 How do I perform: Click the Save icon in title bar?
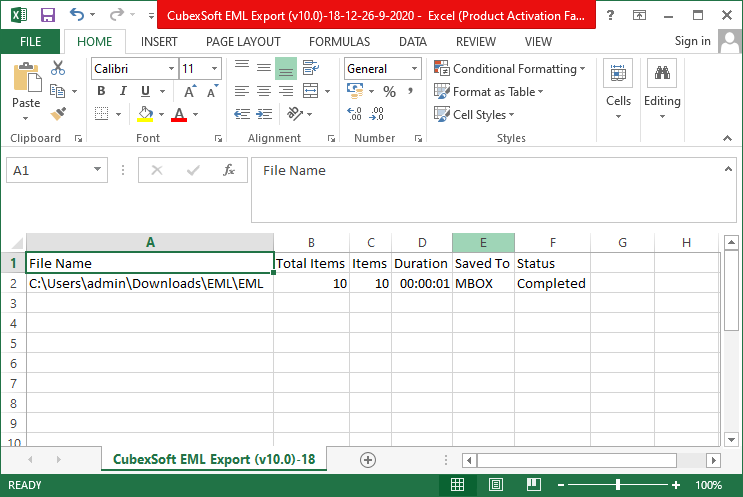[x=47, y=15]
